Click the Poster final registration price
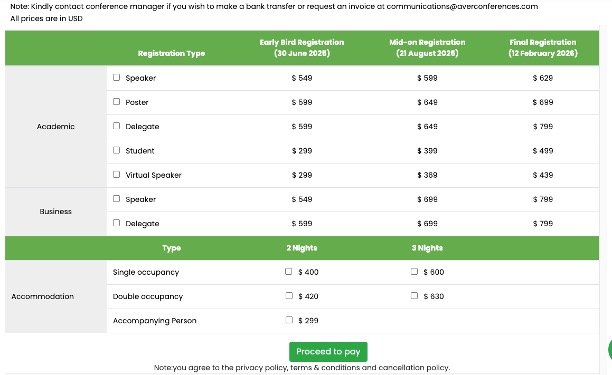 (543, 102)
